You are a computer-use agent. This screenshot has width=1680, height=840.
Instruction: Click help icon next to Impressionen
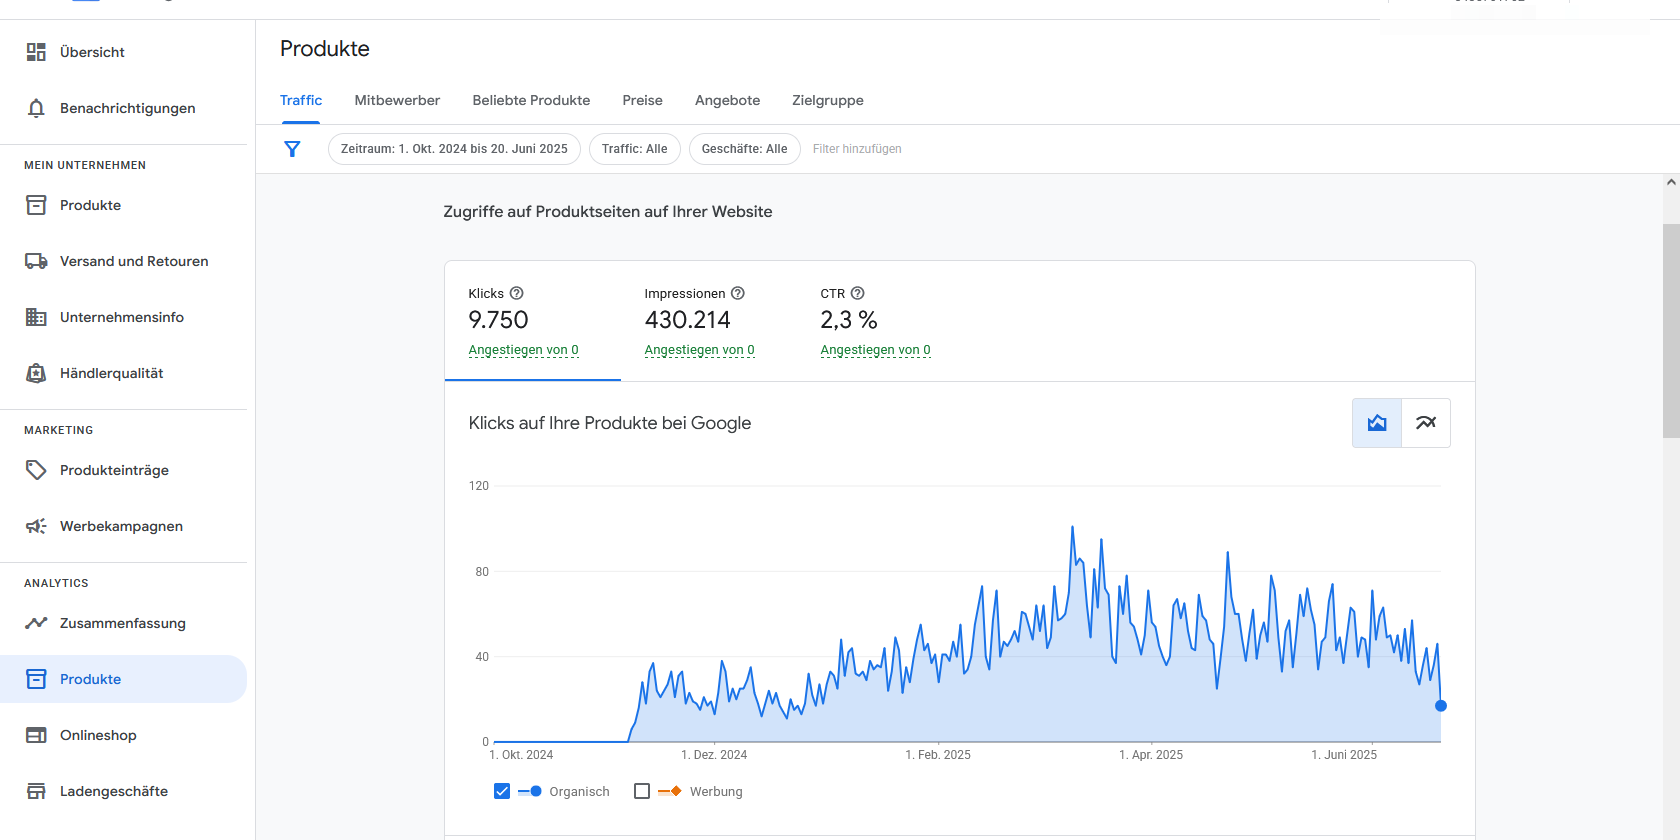coord(738,293)
